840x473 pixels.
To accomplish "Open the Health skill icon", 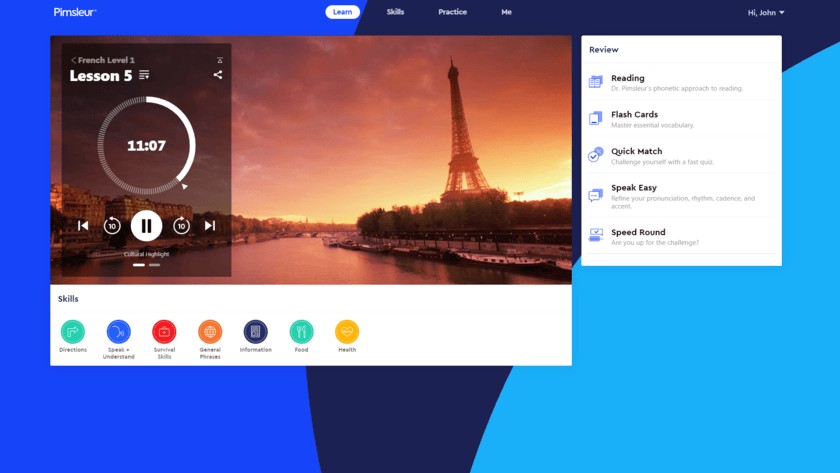I will coord(347,332).
